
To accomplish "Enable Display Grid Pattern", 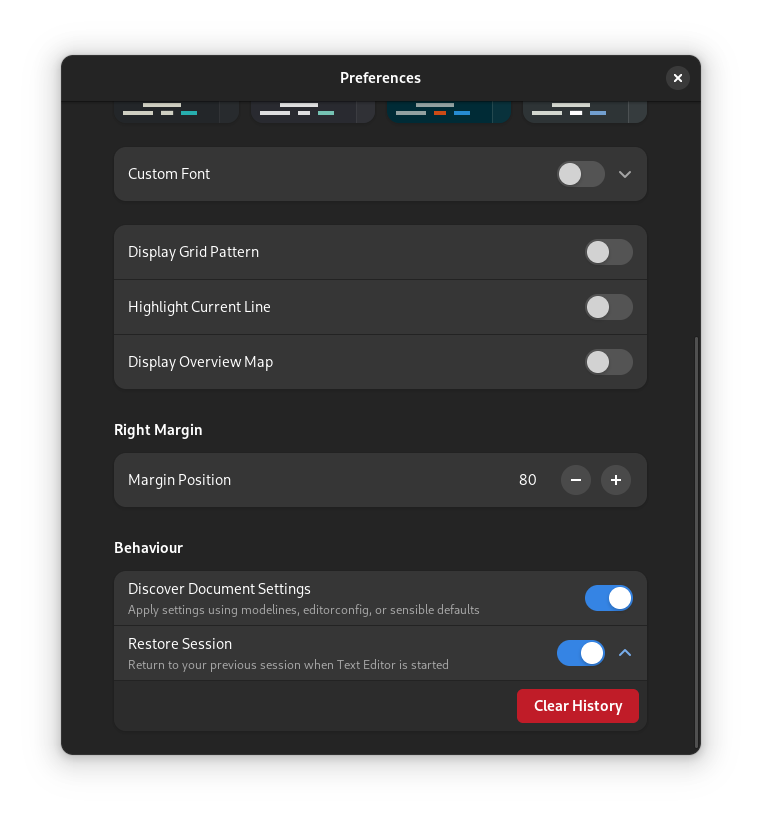I will [608, 252].
